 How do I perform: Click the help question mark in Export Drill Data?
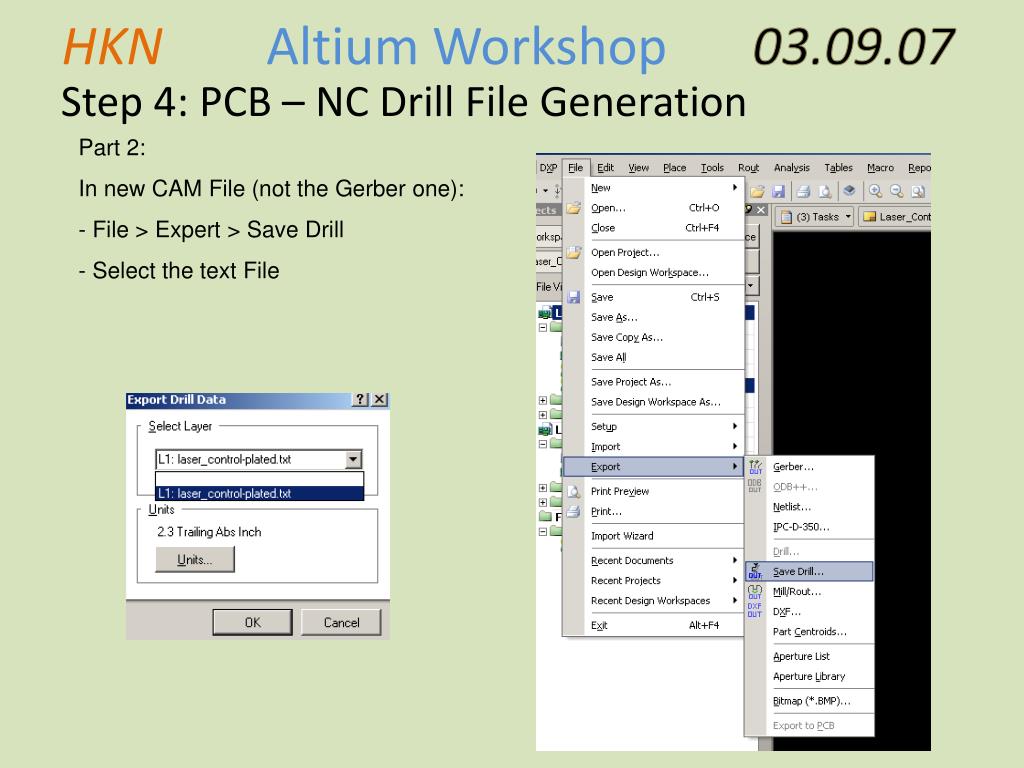[x=360, y=399]
